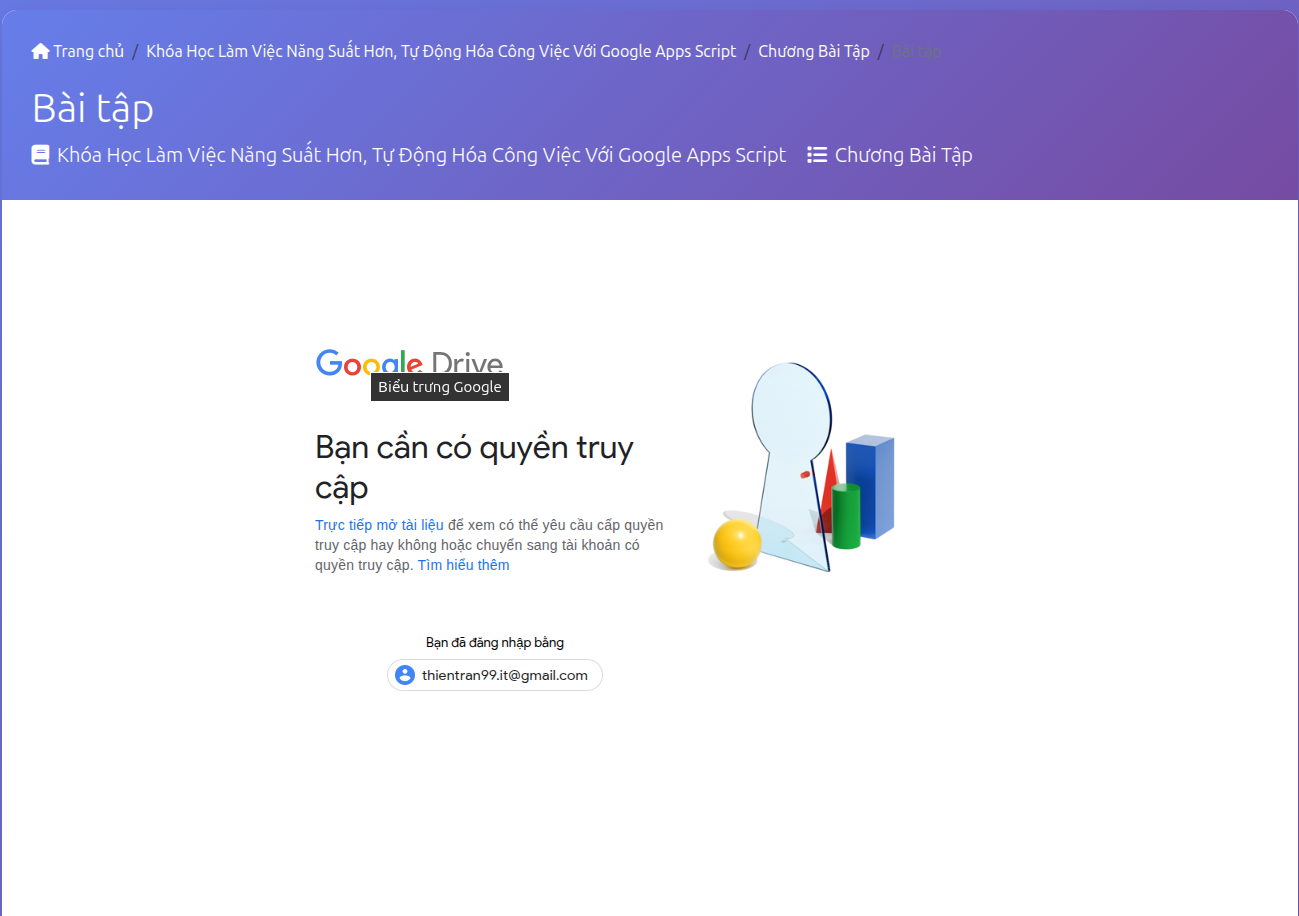Go to Chương Bài Tập in the breadcrumb
The width and height of the screenshot is (1299, 916).
coord(814,51)
